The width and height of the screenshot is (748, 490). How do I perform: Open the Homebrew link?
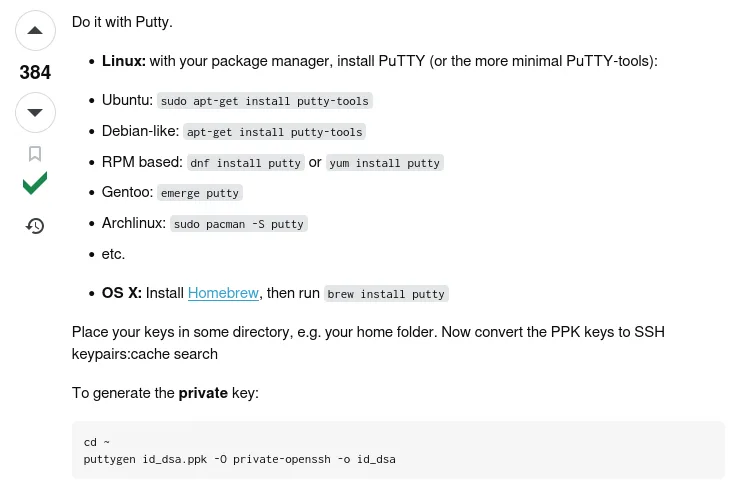coord(223,293)
